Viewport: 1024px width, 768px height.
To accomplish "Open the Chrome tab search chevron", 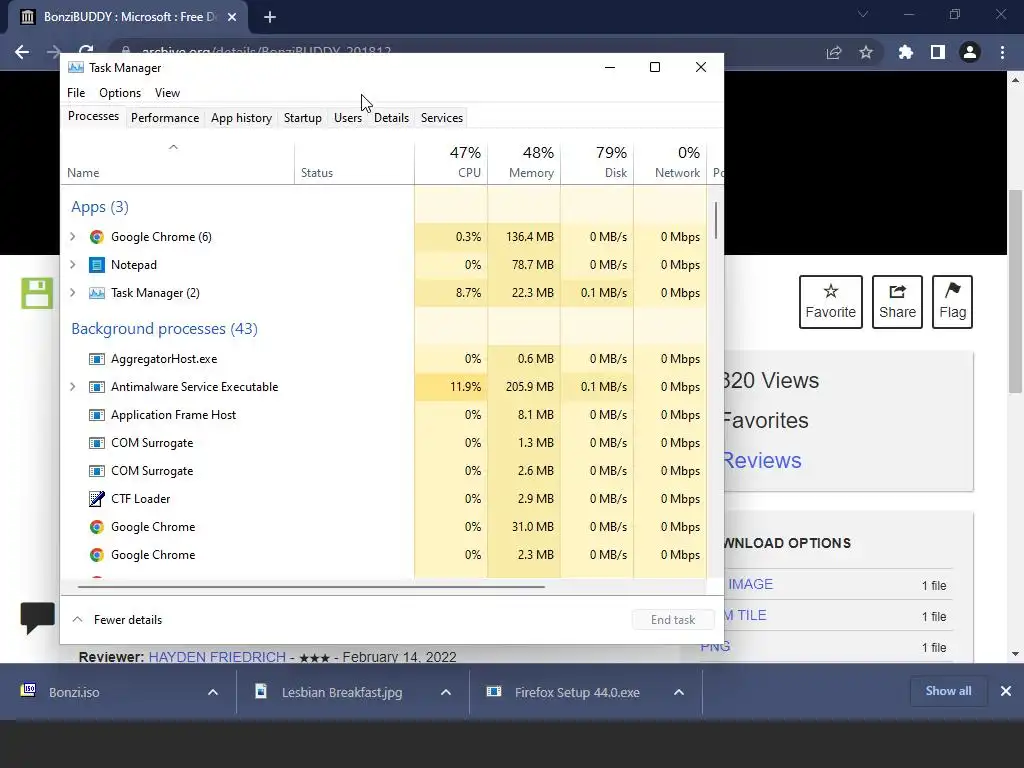I will click(x=863, y=14).
